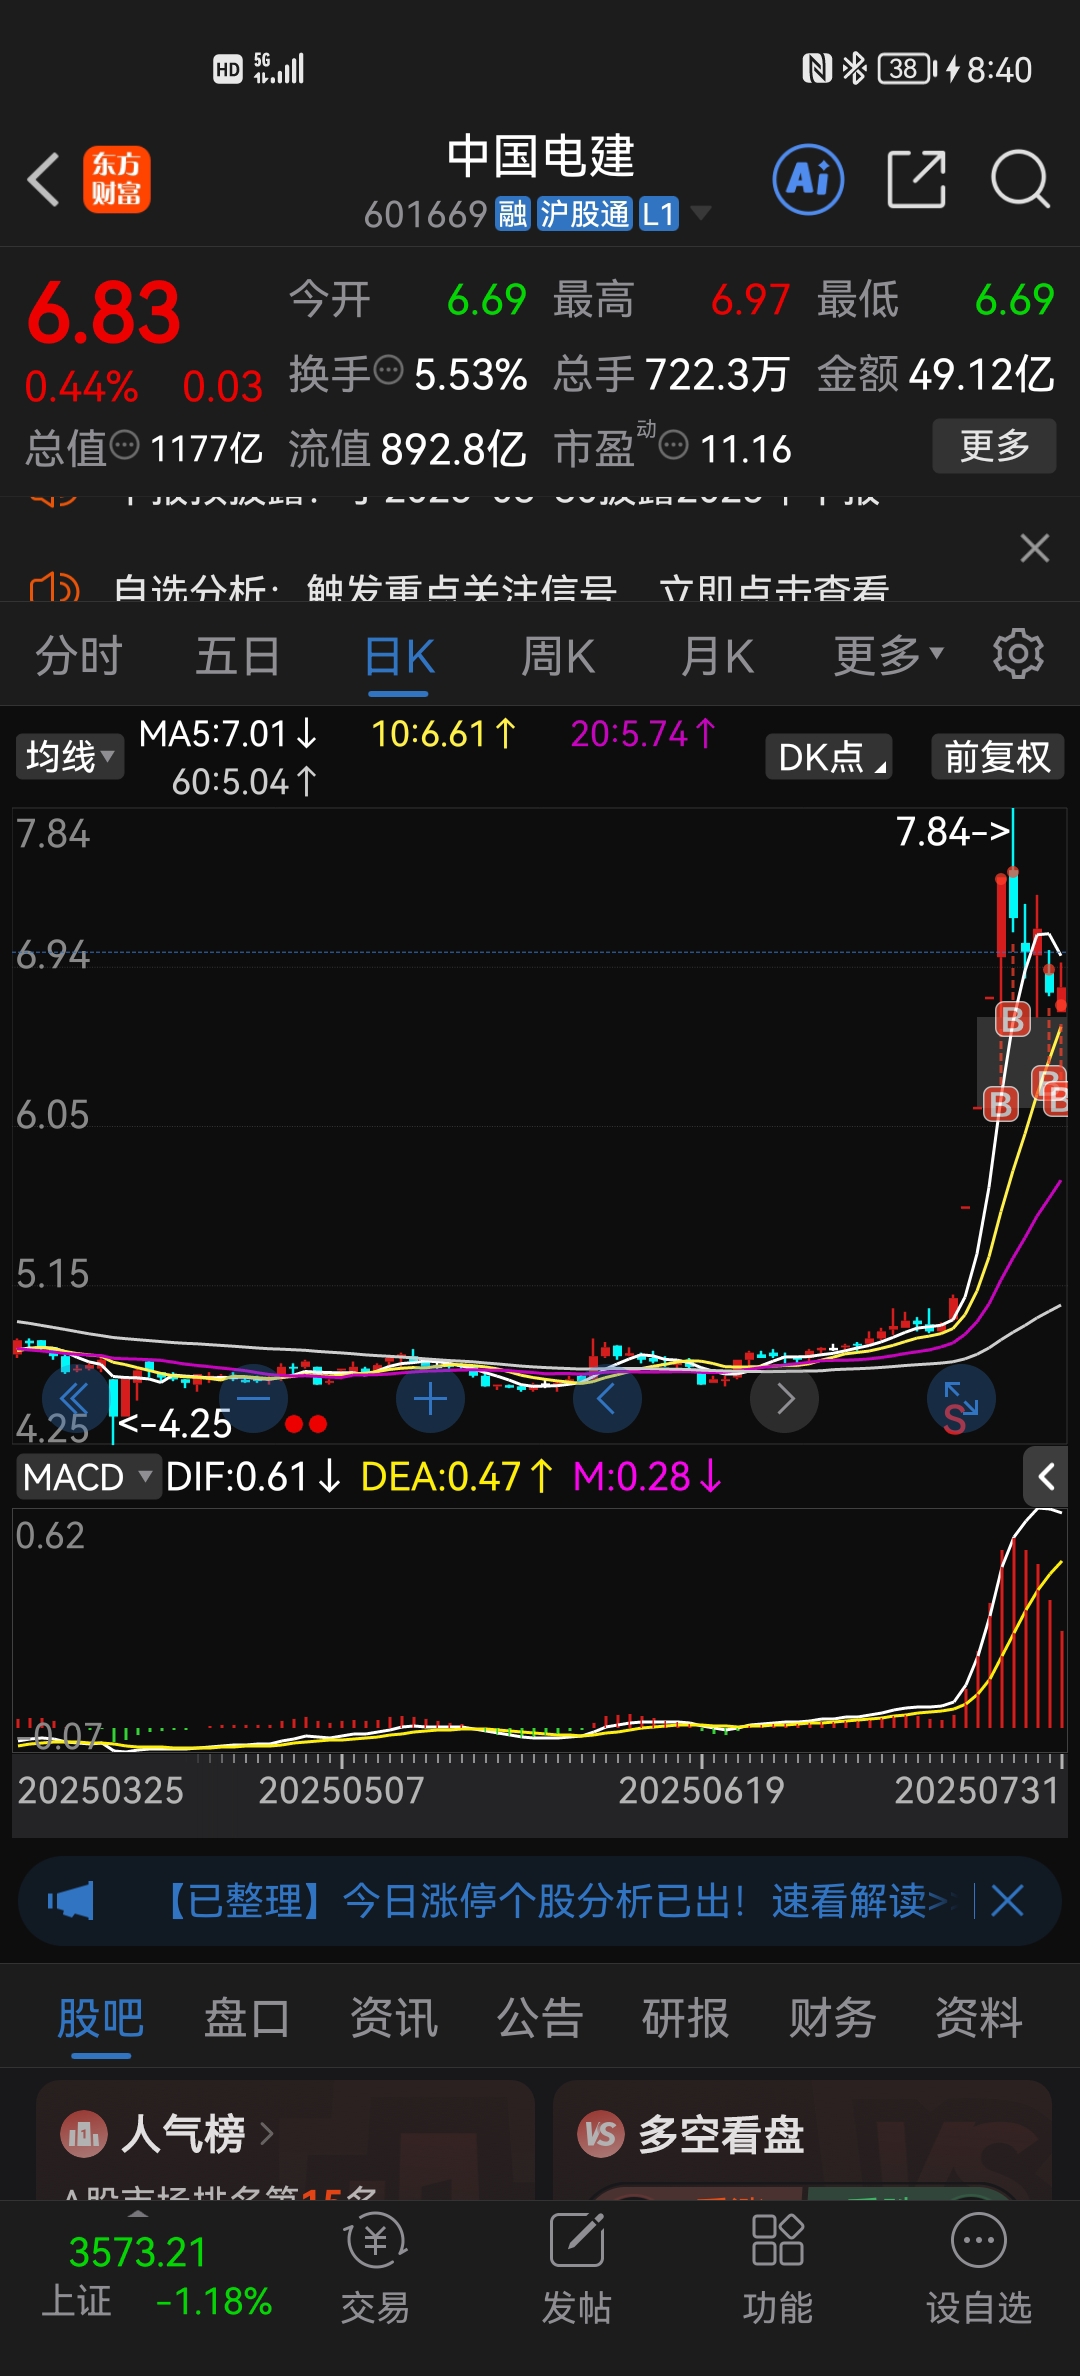Image resolution: width=1080 pixels, height=2376 pixels.
Task: Open the DK点 dropdown
Action: (828, 756)
